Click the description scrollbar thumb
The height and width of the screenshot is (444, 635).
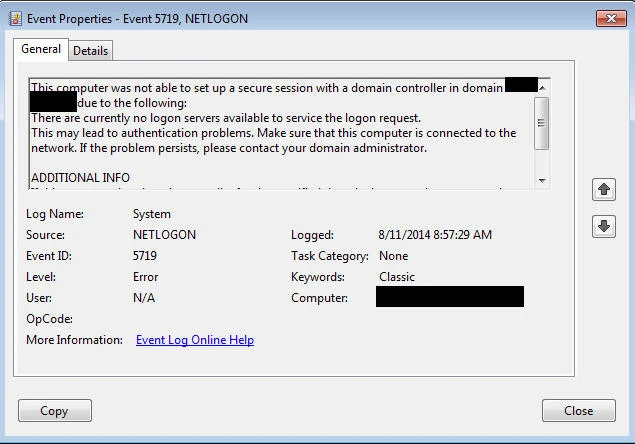pyautogui.click(x=542, y=123)
